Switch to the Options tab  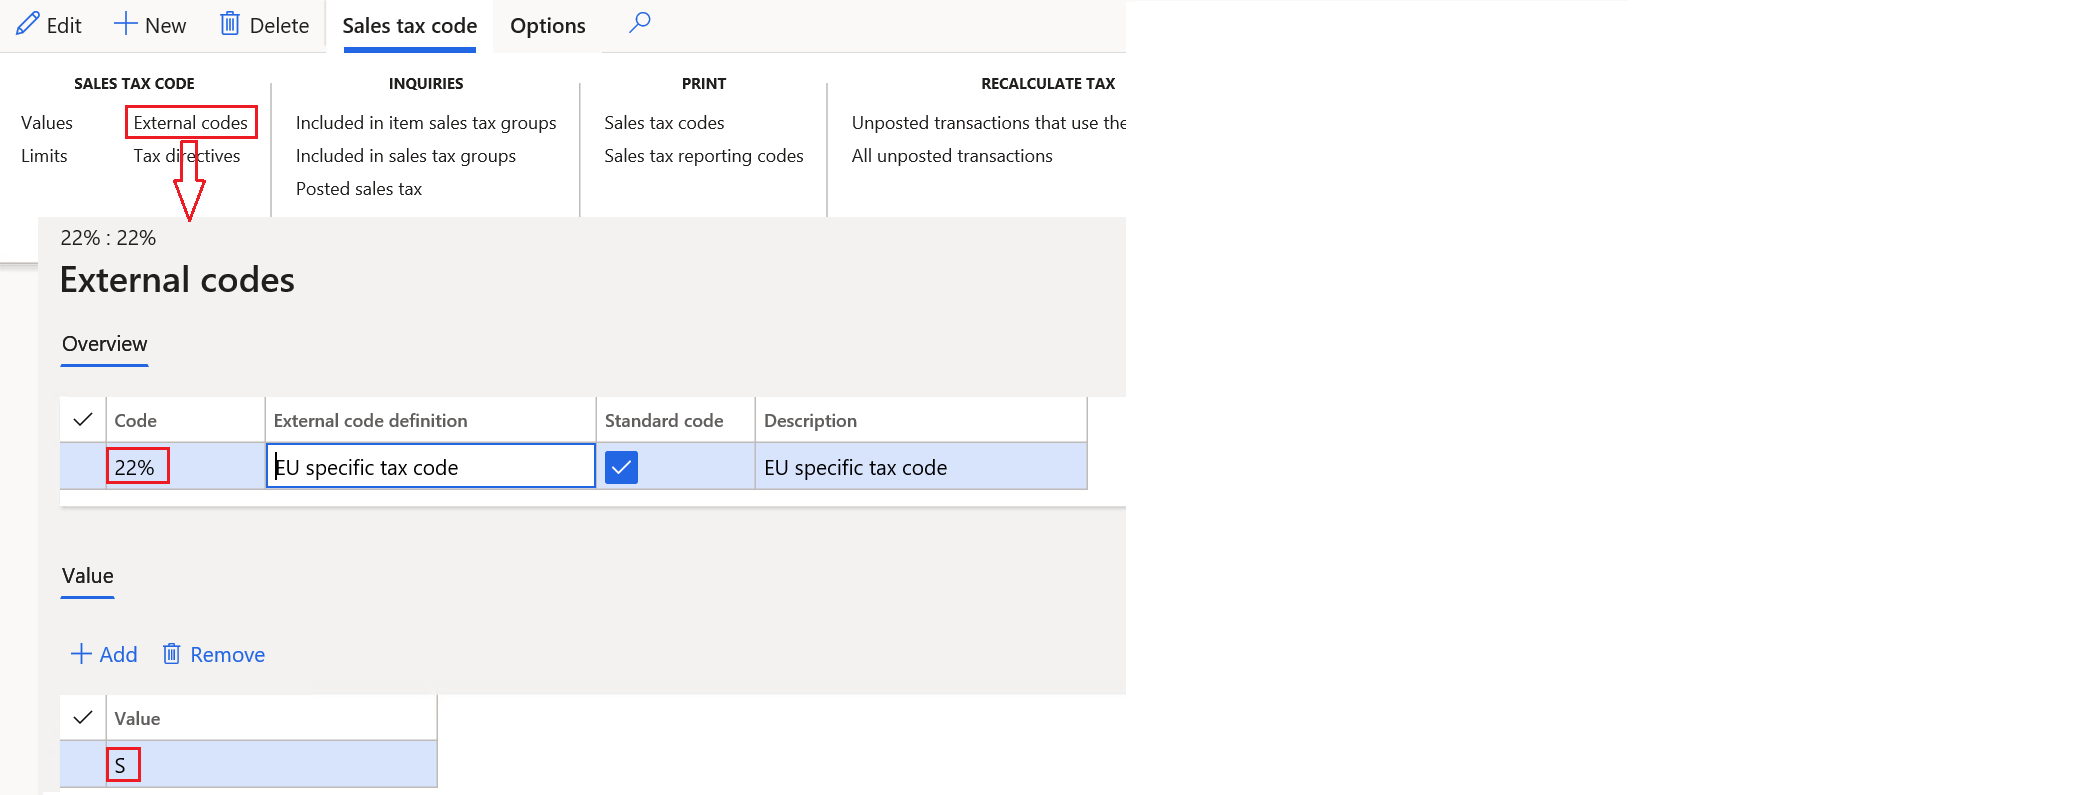[548, 26]
